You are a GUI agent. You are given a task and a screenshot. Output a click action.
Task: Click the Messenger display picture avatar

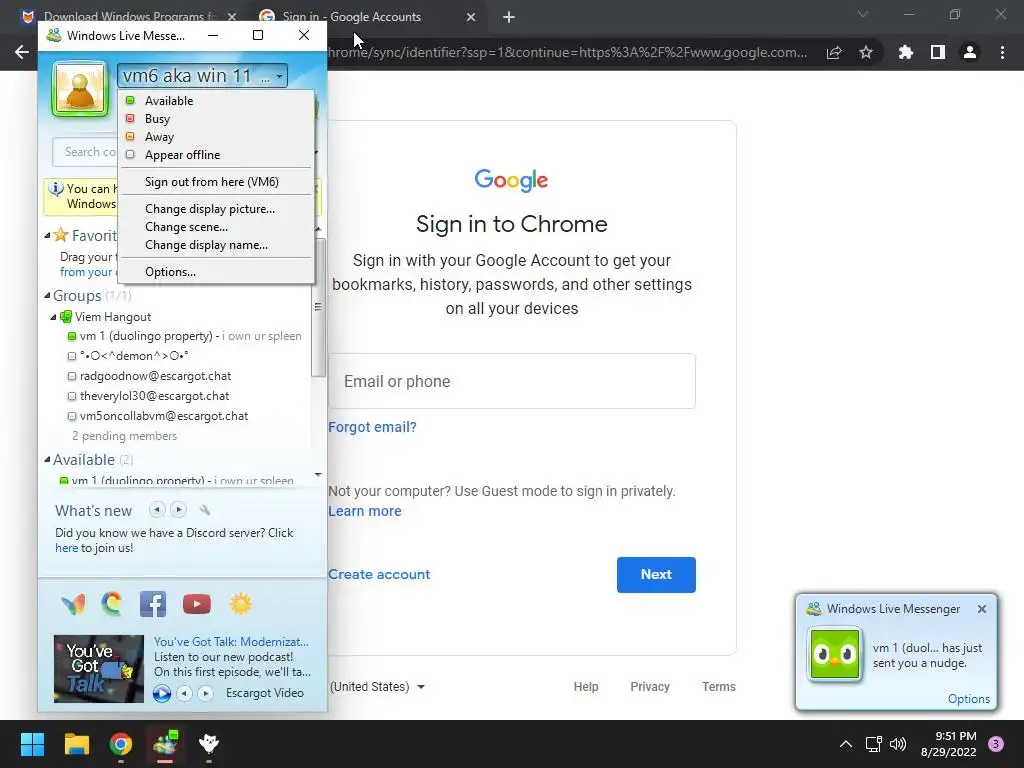[x=80, y=89]
